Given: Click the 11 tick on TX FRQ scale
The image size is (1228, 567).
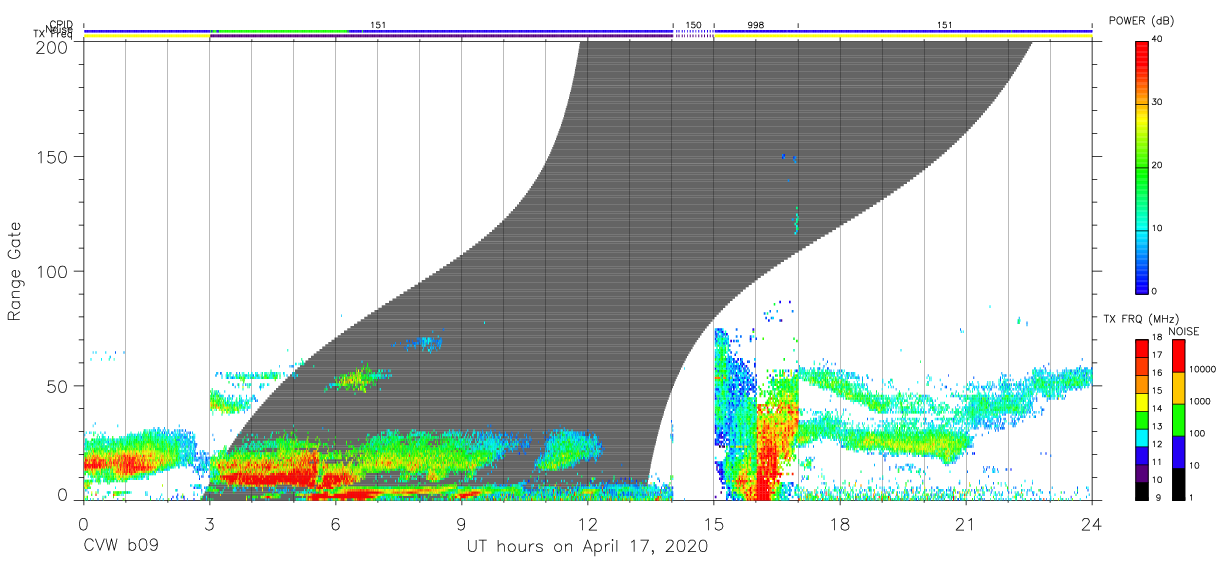Looking at the screenshot, I should 1157,462.
